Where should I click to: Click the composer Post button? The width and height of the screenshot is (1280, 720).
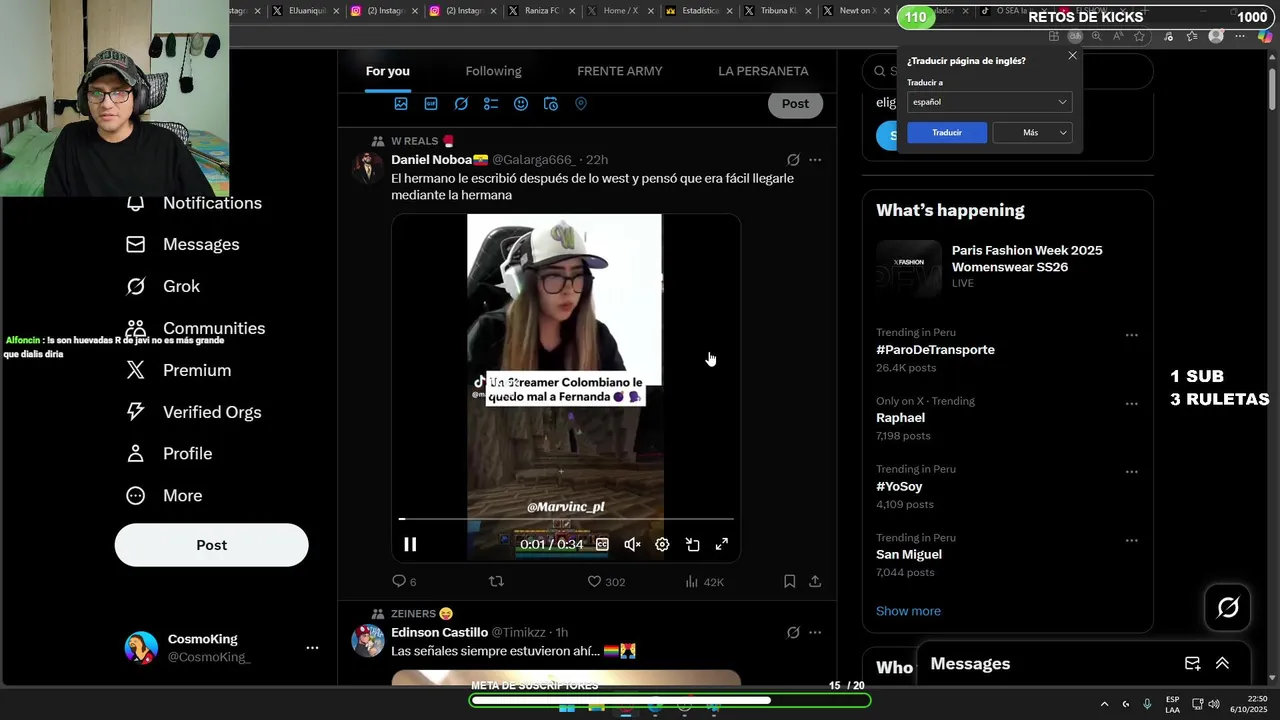pyautogui.click(x=795, y=104)
